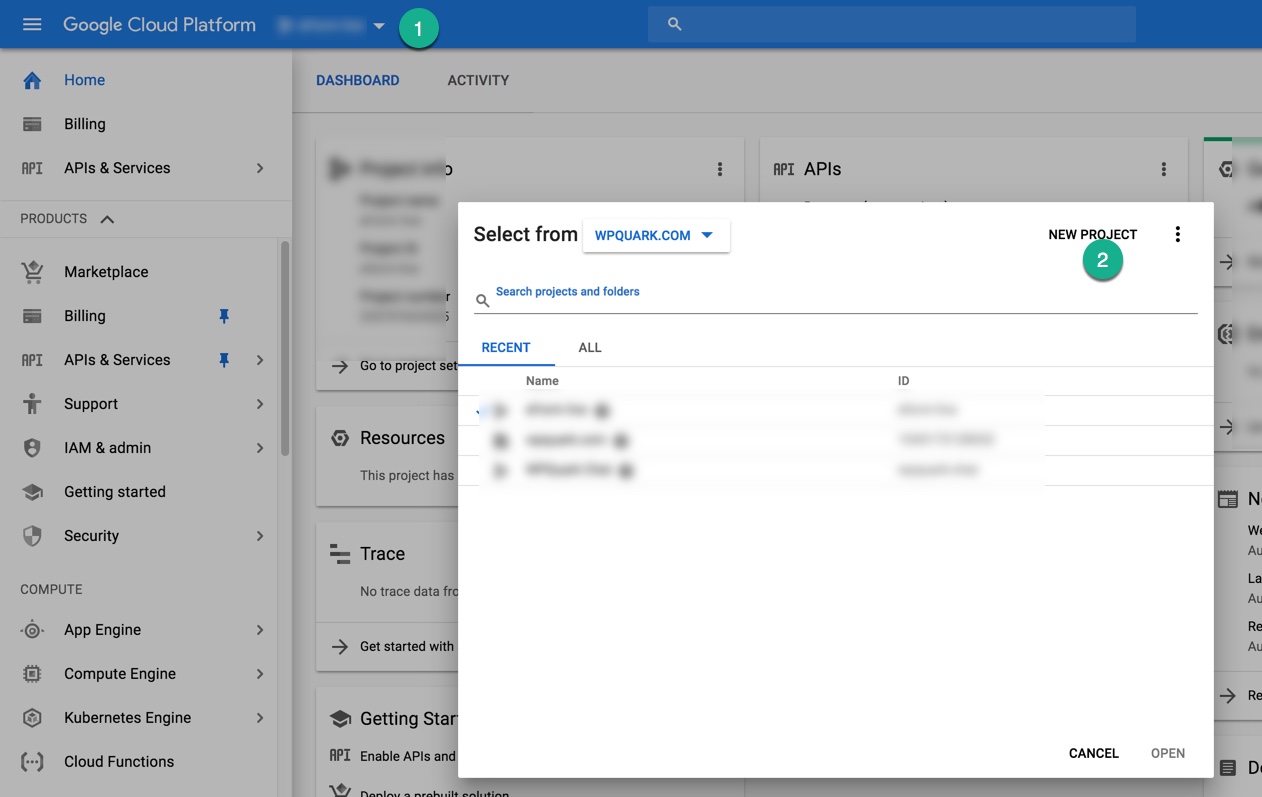Click the arrow next to Go to project settings
This screenshot has width=1262, height=797.
pos(340,366)
